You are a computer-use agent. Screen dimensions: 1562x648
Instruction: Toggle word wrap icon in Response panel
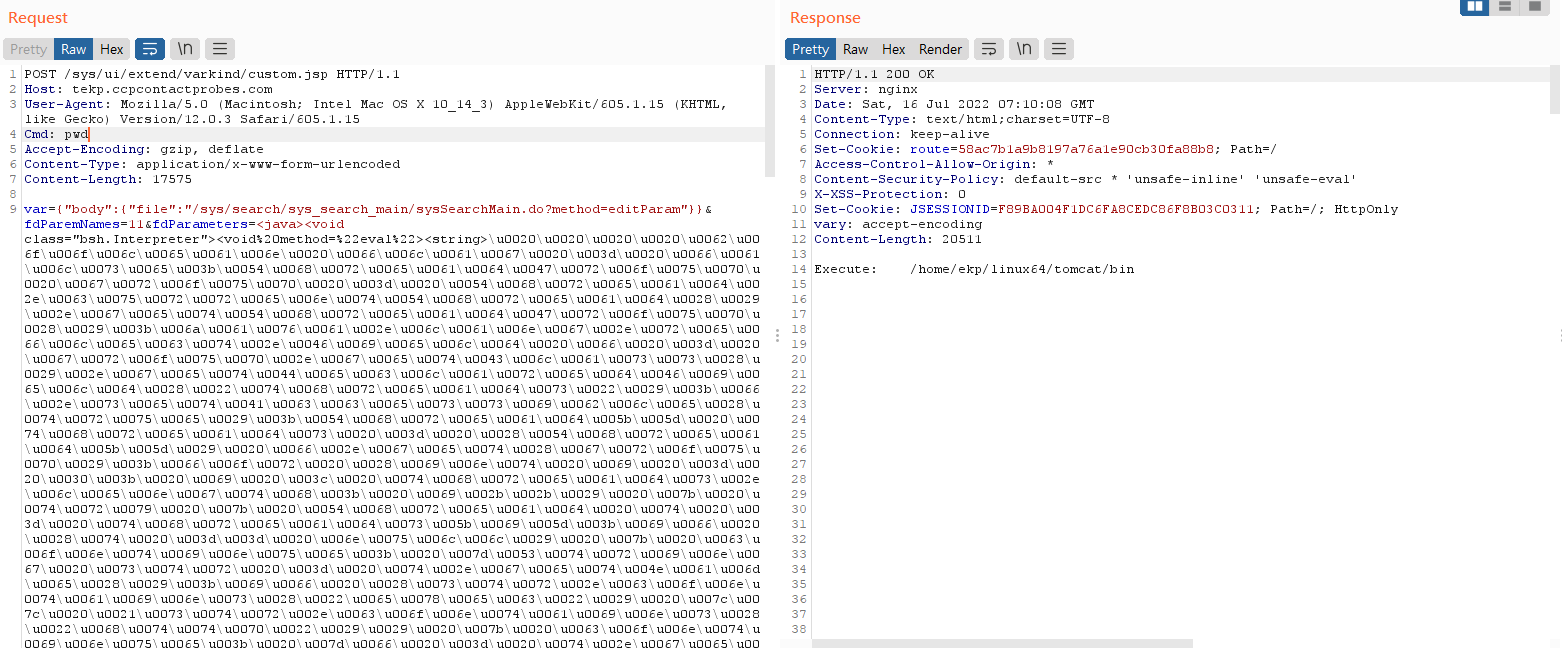pyautogui.click(x=988, y=49)
